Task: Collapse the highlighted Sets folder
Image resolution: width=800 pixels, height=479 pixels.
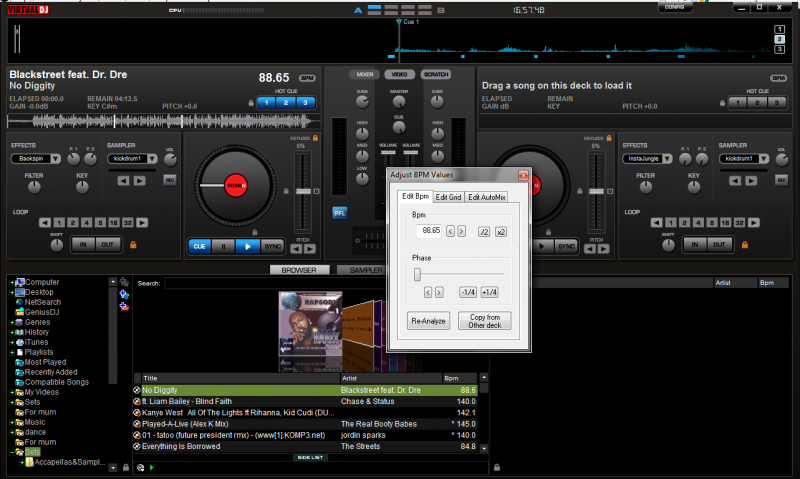Action: click(12, 452)
